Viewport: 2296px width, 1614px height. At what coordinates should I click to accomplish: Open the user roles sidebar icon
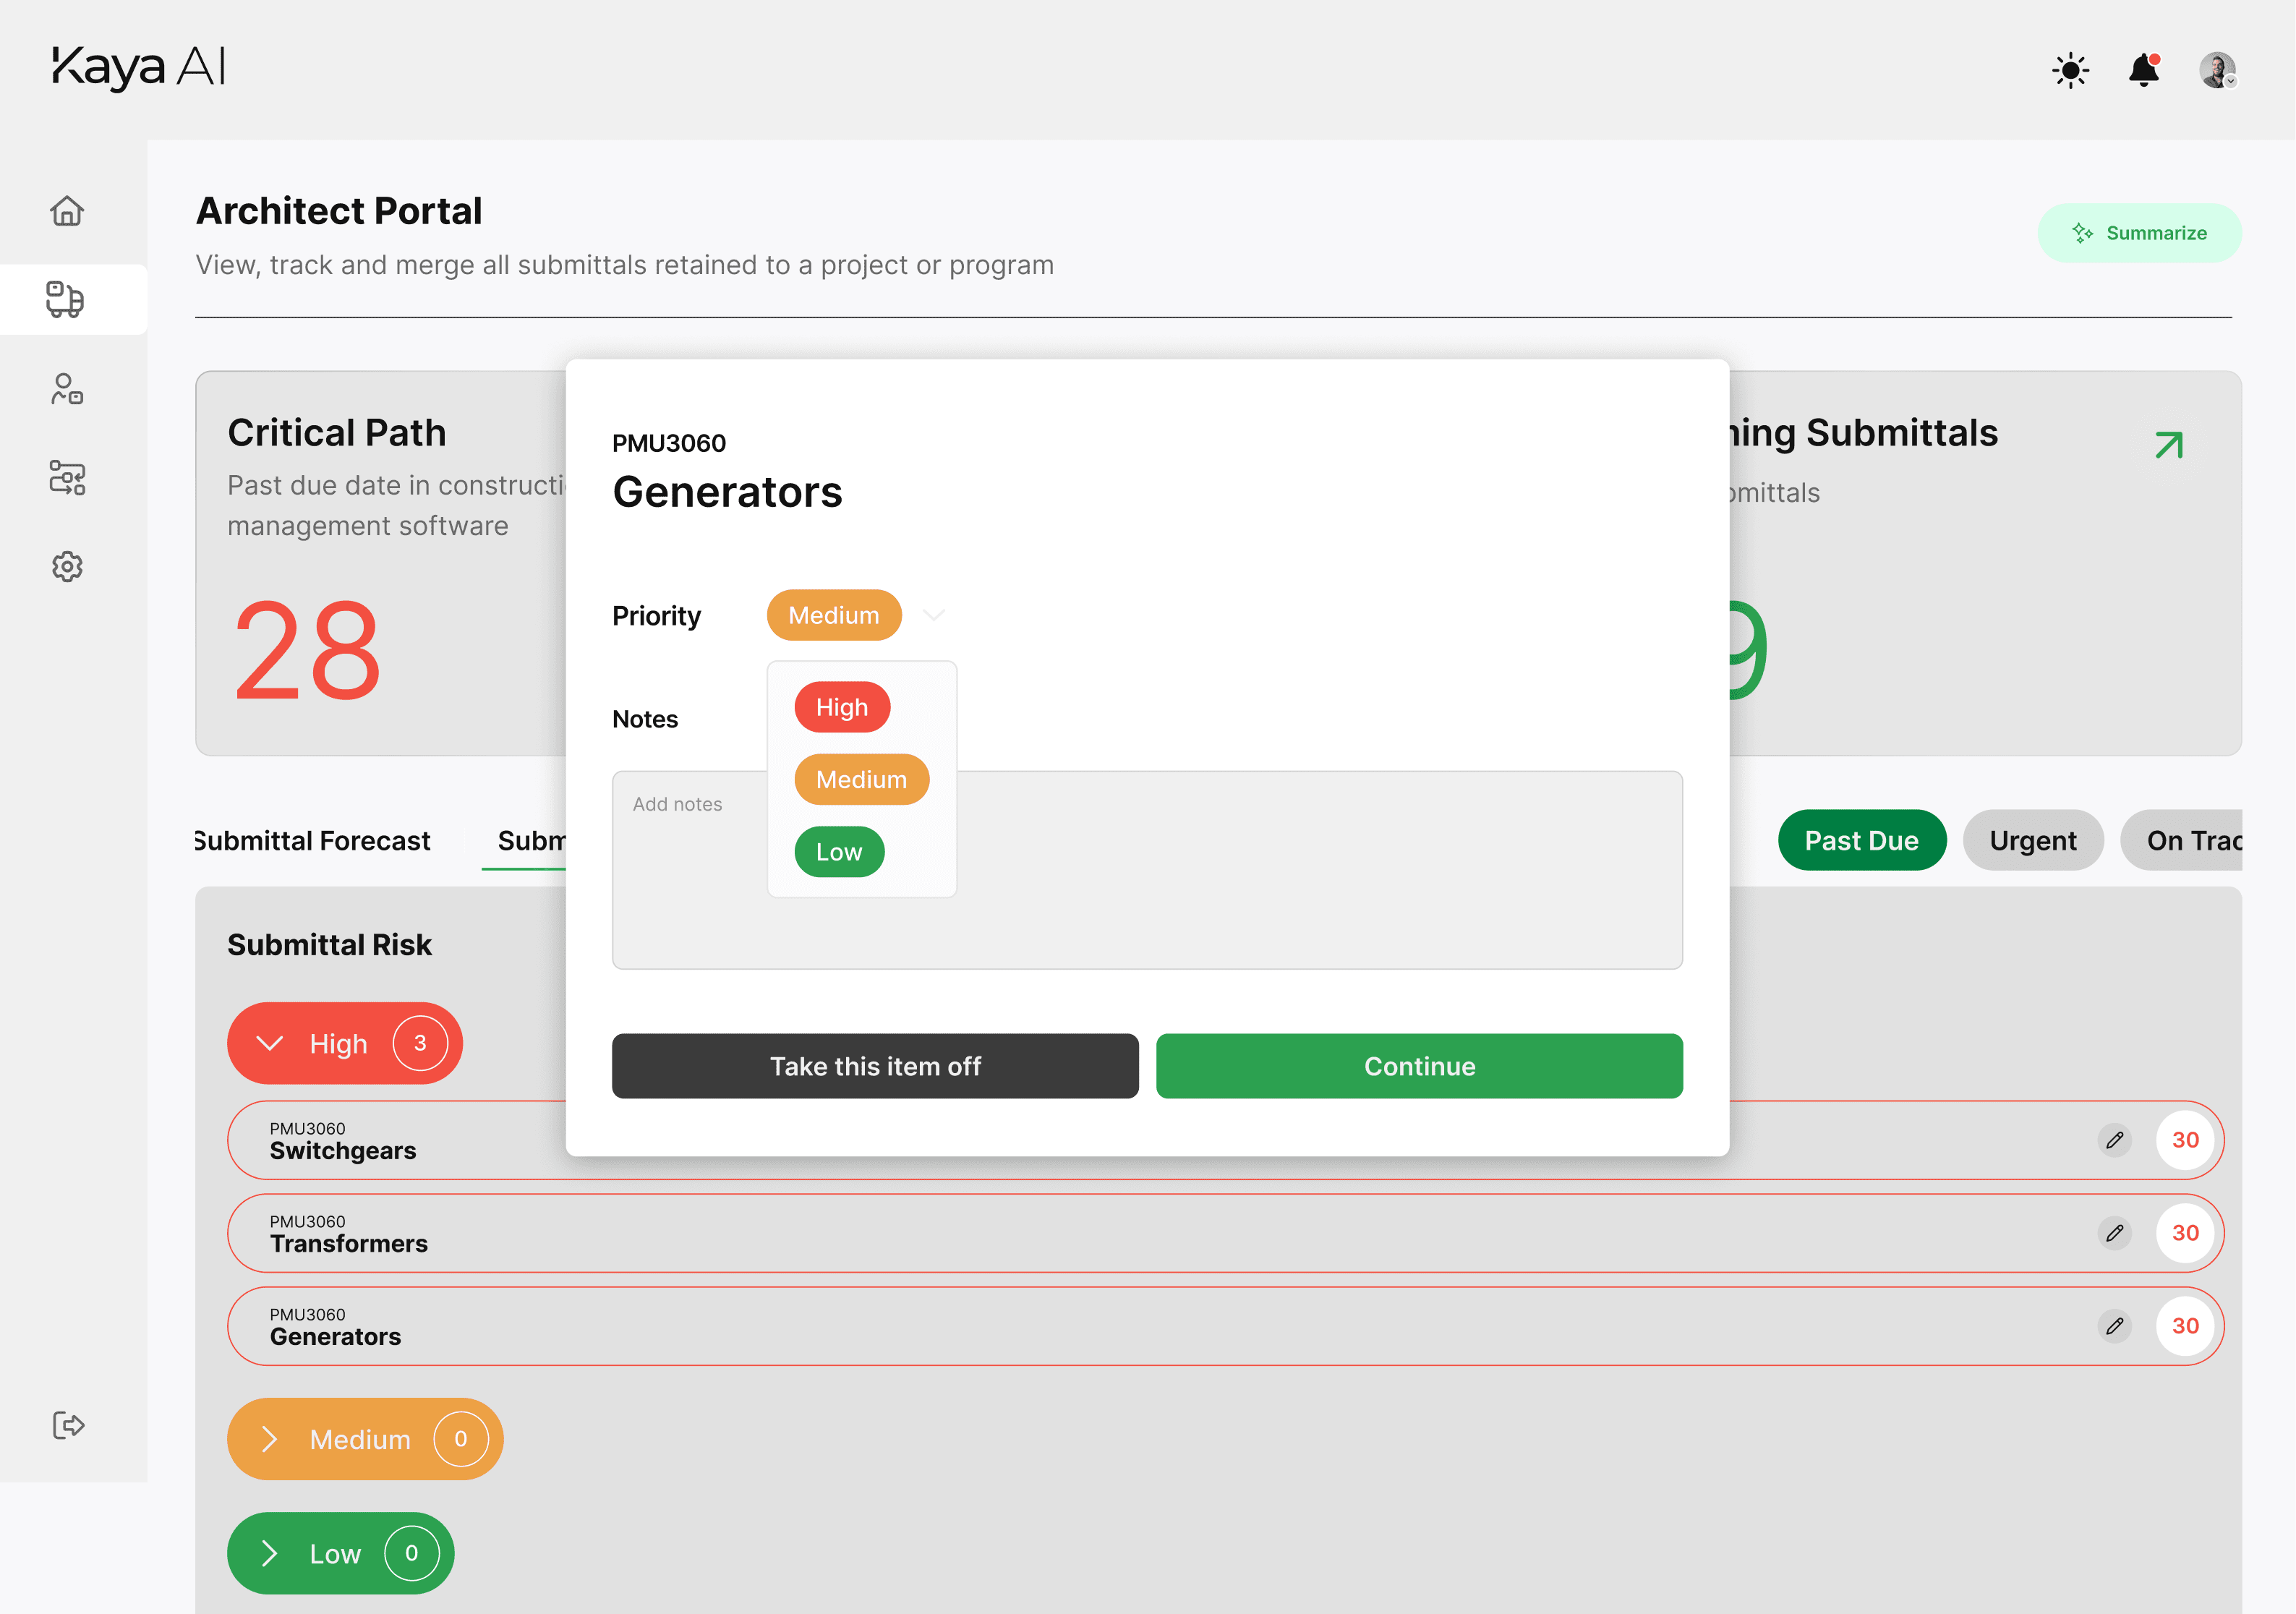(x=66, y=389)
